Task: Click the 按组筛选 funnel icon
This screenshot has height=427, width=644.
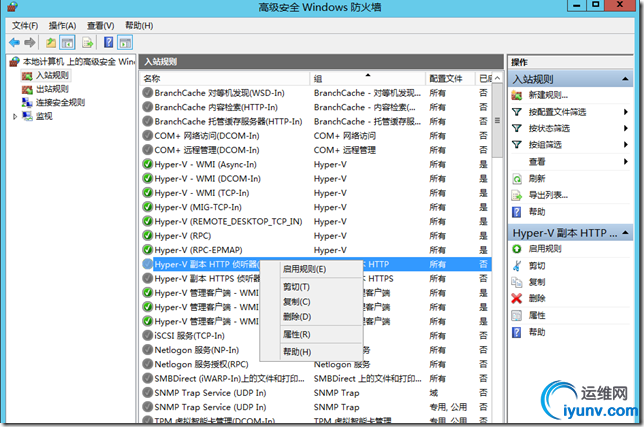Action: (x=517, y=145)
